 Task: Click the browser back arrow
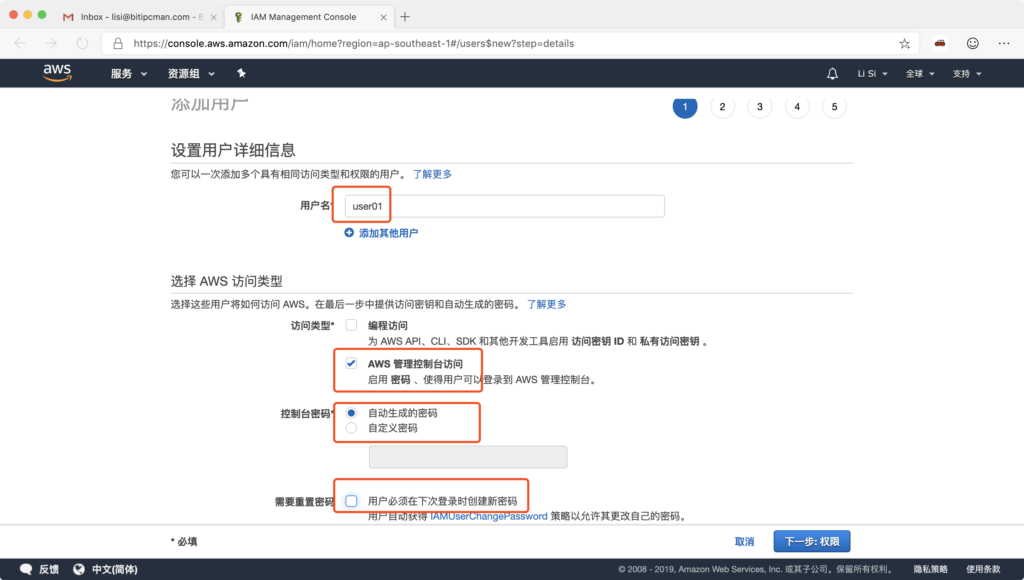point(20,43)
